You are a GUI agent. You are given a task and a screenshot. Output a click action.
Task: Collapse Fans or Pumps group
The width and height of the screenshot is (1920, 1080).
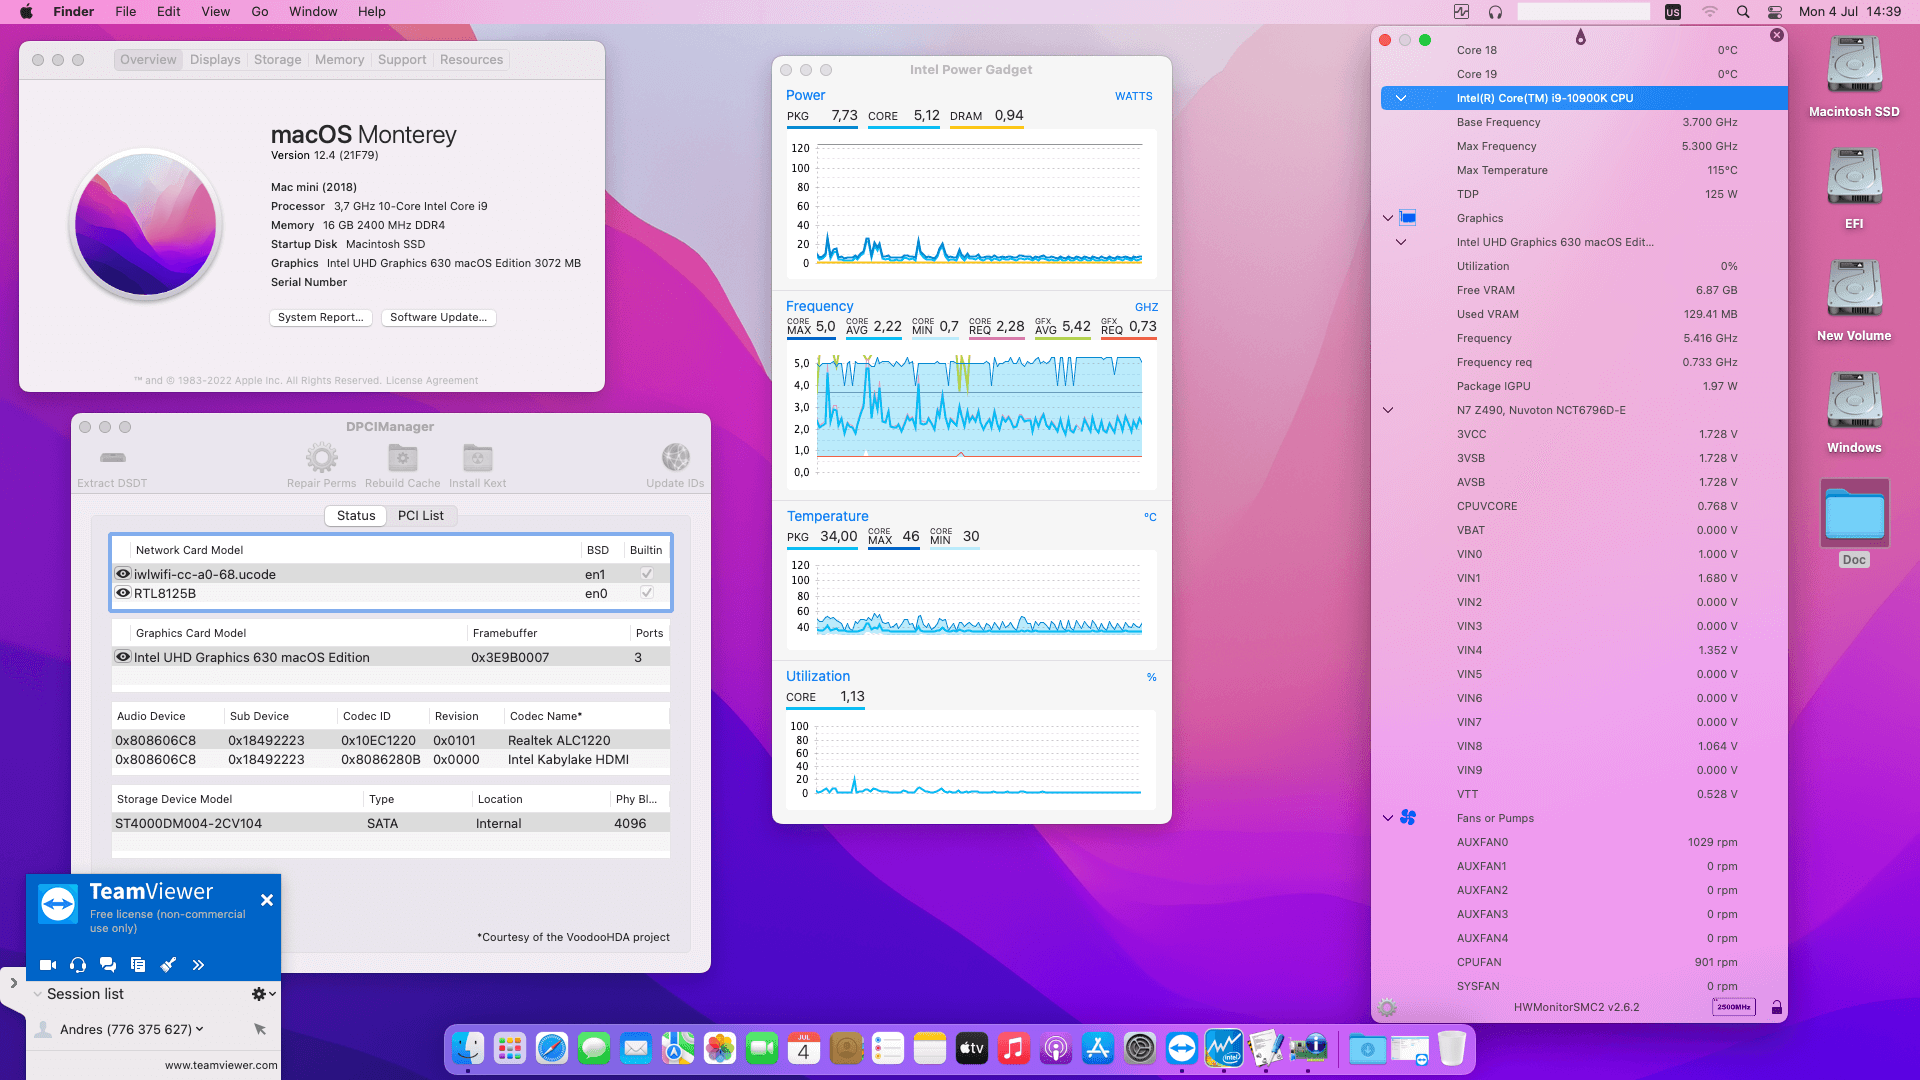coord(1388,818)
